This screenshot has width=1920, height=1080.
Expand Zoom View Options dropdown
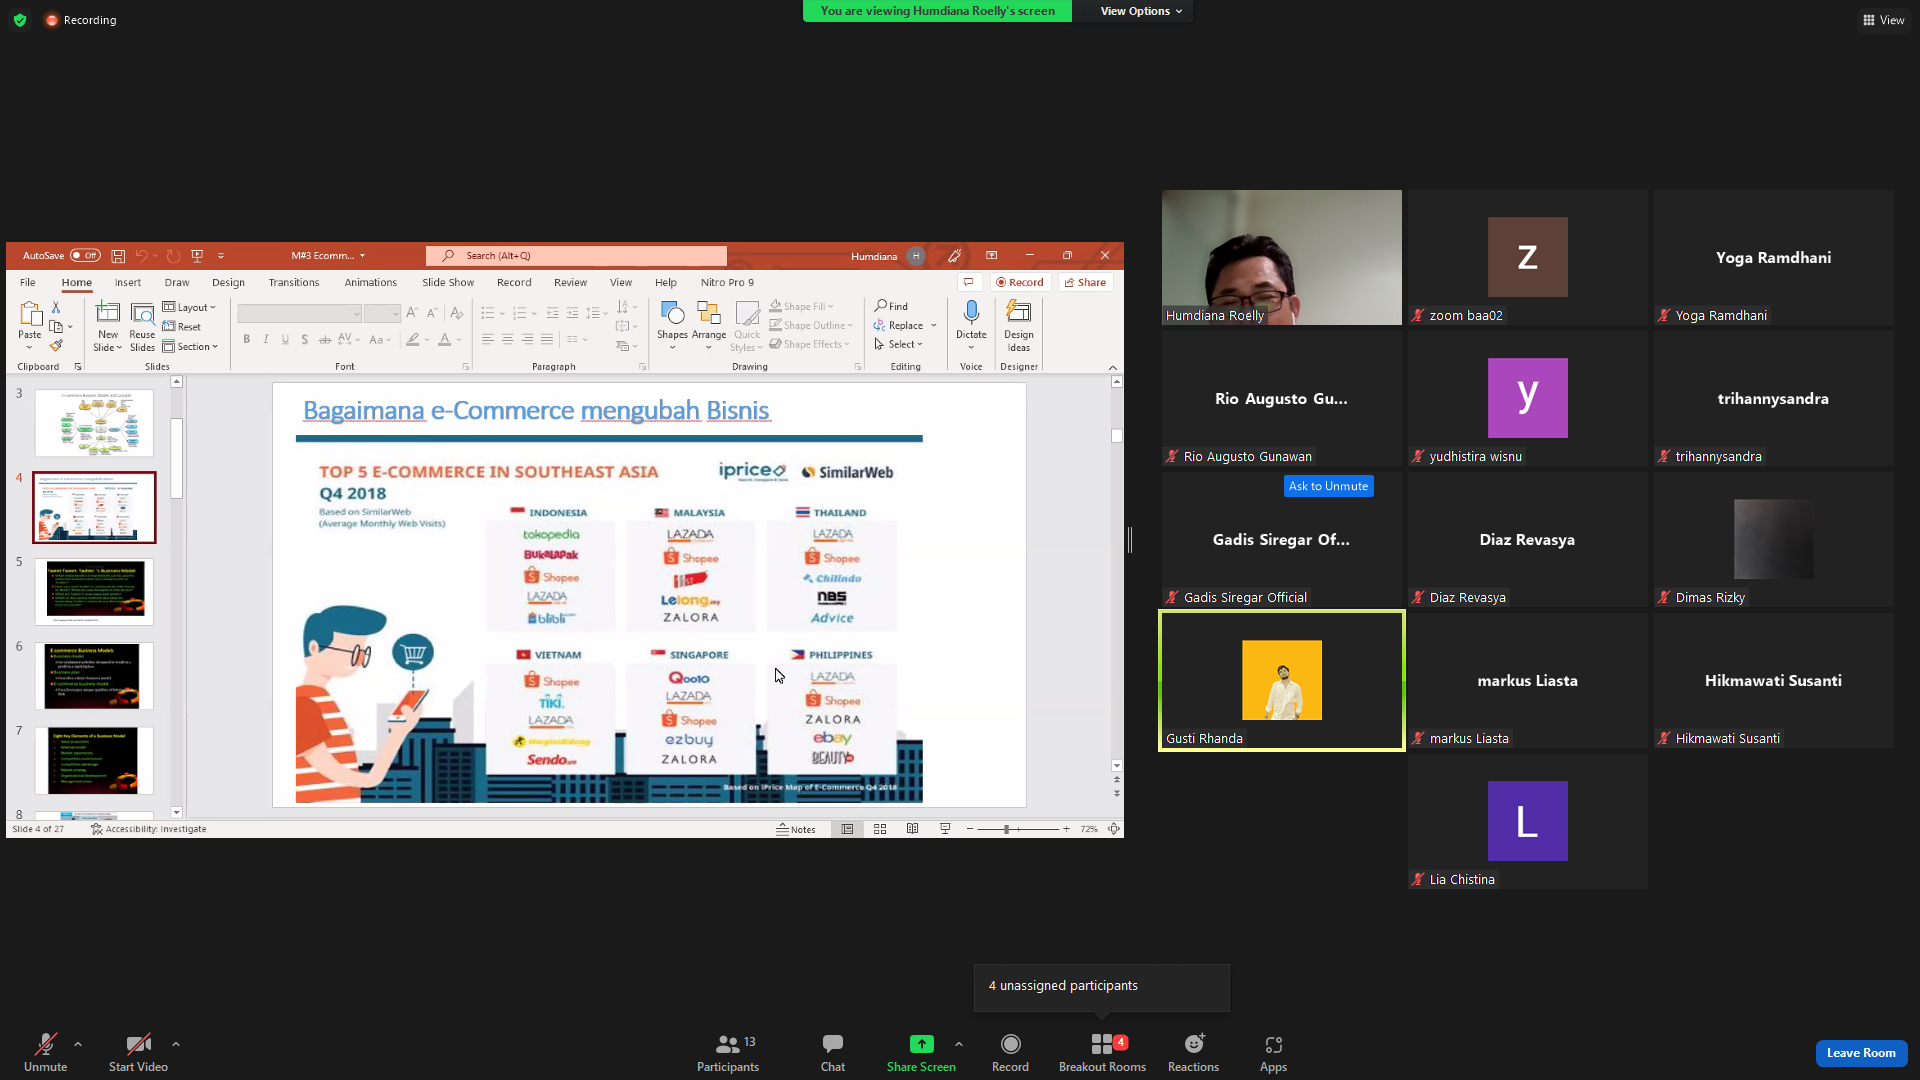[1141, 11]
